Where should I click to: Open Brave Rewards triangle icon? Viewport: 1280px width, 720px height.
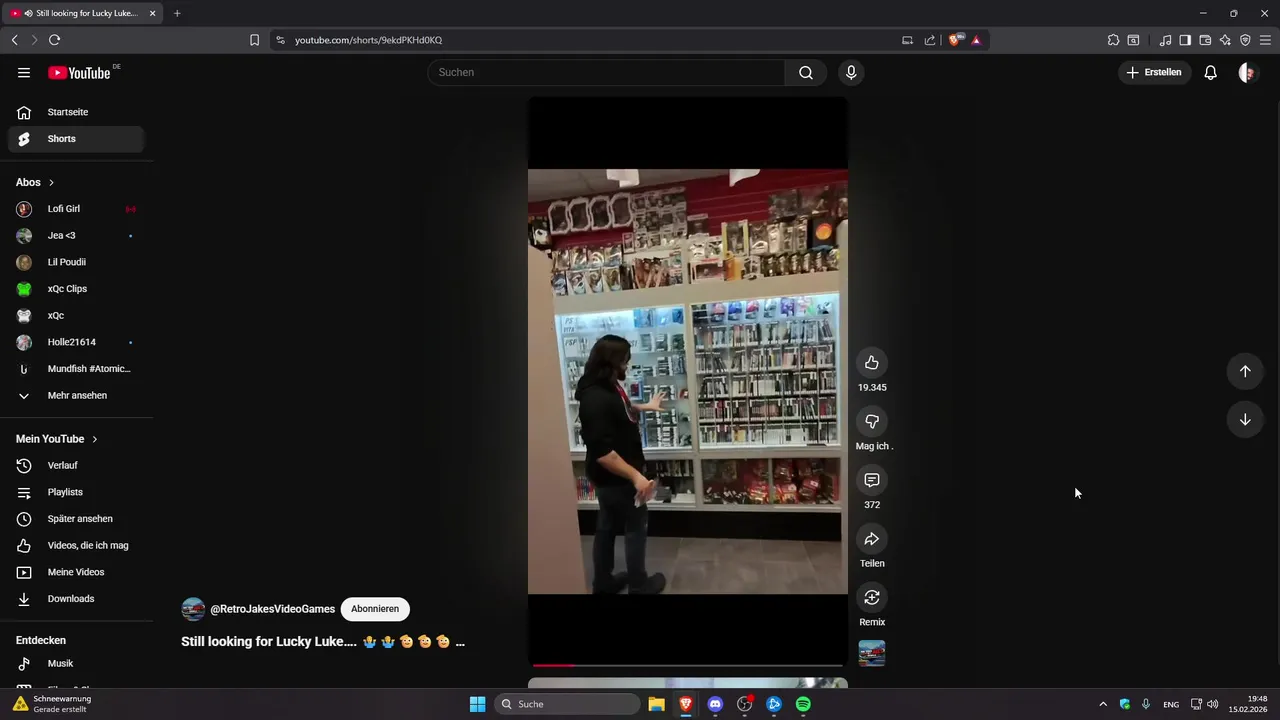(x=976, y=40)
